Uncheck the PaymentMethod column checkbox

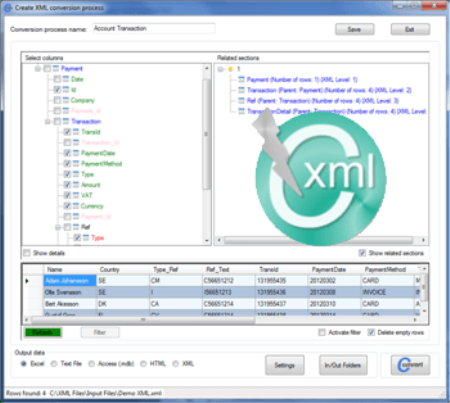click(x=67, y=164)
